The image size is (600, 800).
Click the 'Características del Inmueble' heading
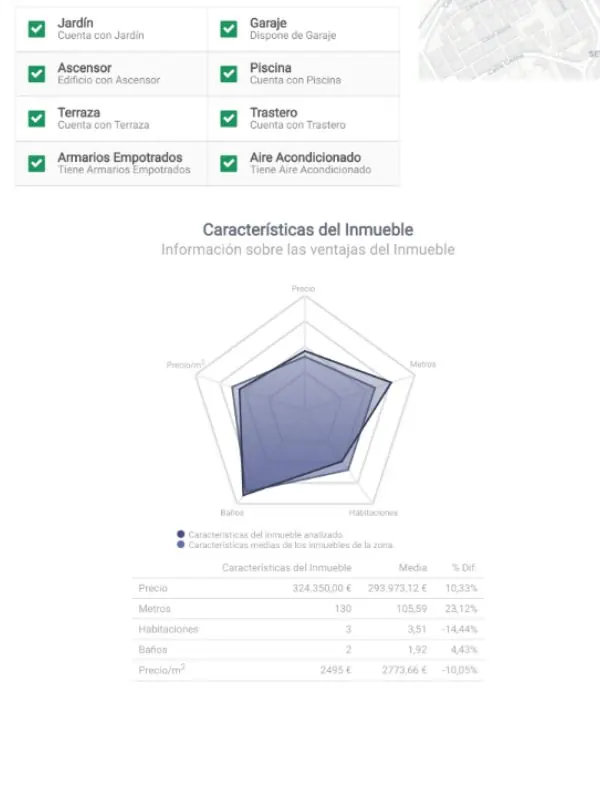[x=300, y=229]
